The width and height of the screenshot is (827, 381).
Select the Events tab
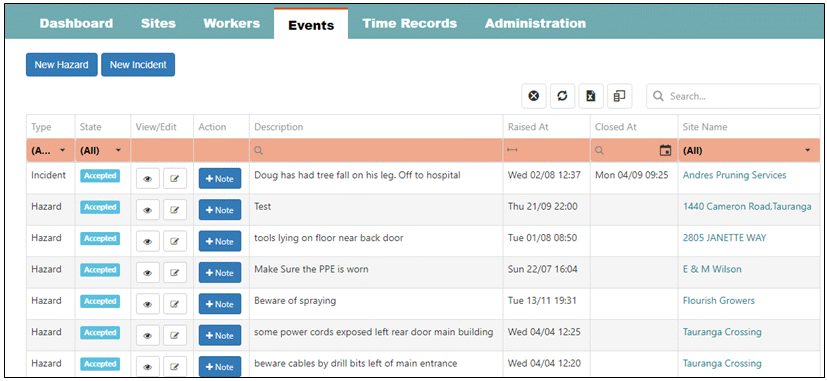(x=311, y=25)
